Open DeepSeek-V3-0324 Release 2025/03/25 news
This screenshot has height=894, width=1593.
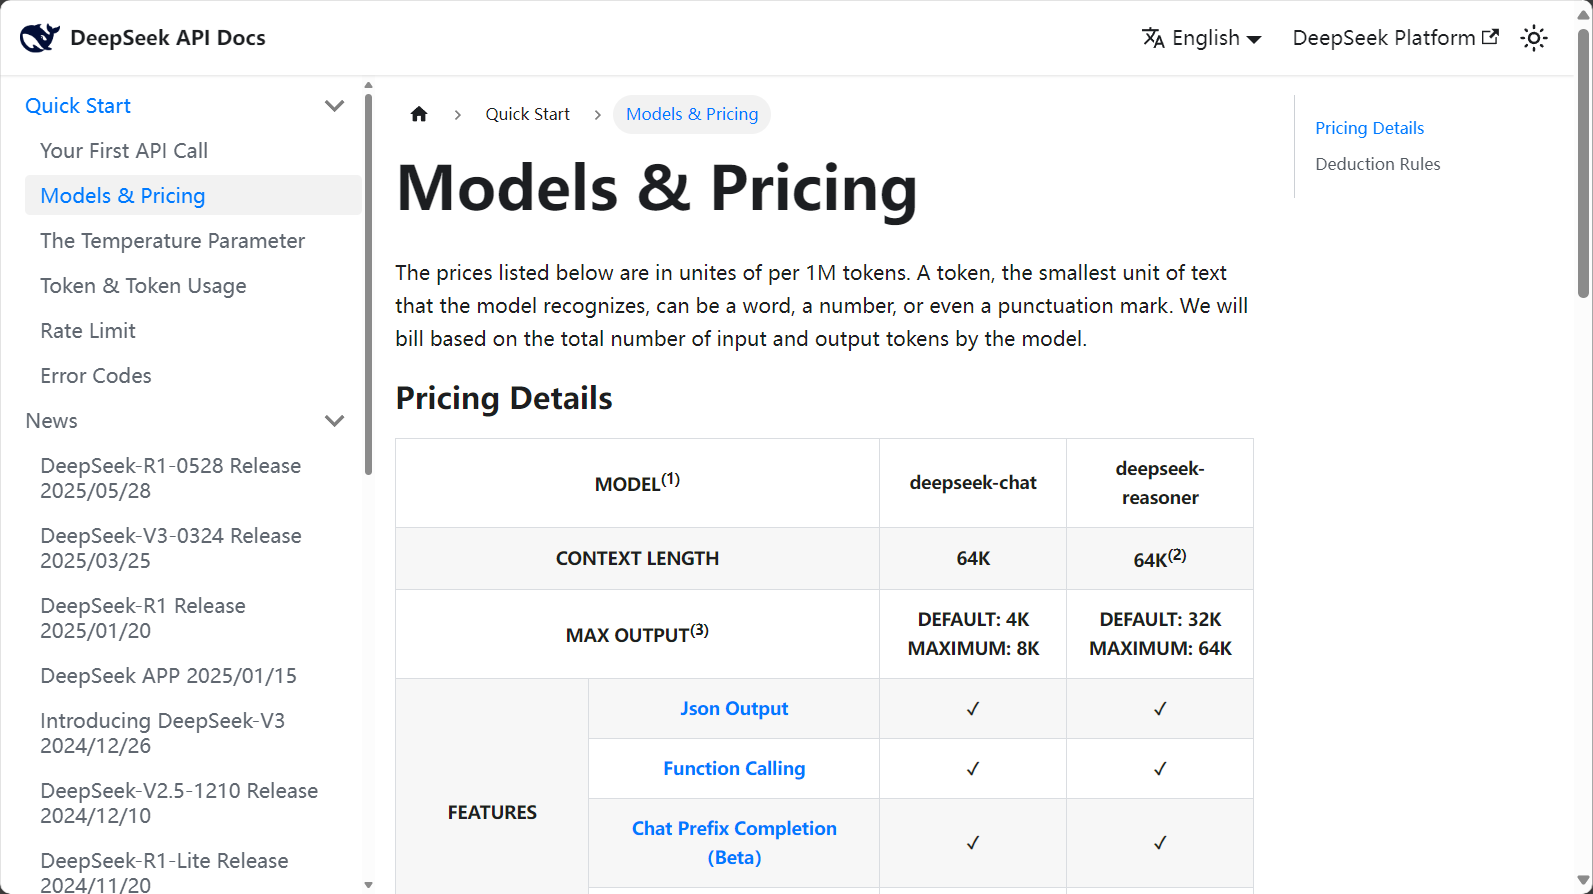171,548
